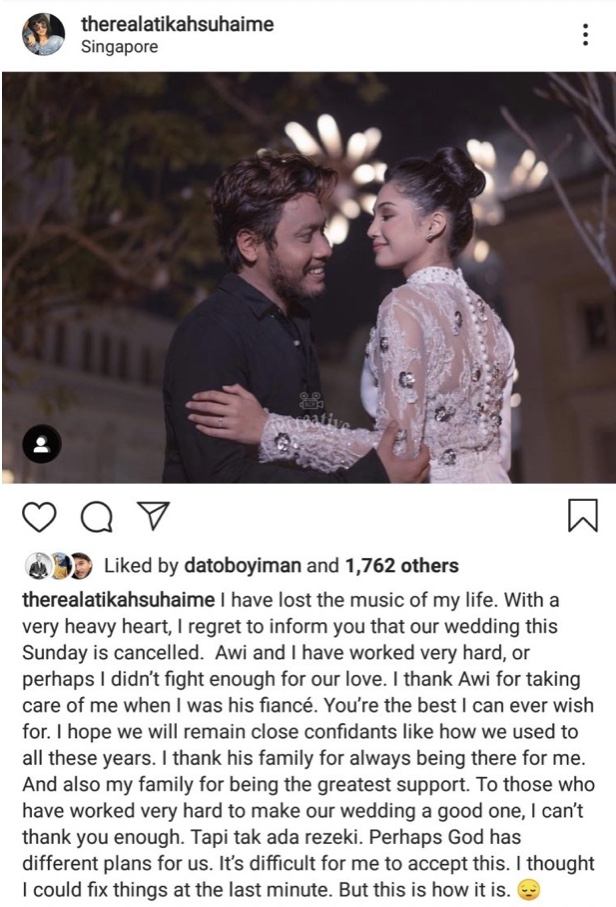Open middle liker avatar beside Liked by
The height and width of the screenshot is (907, 616).
[60, 566]
